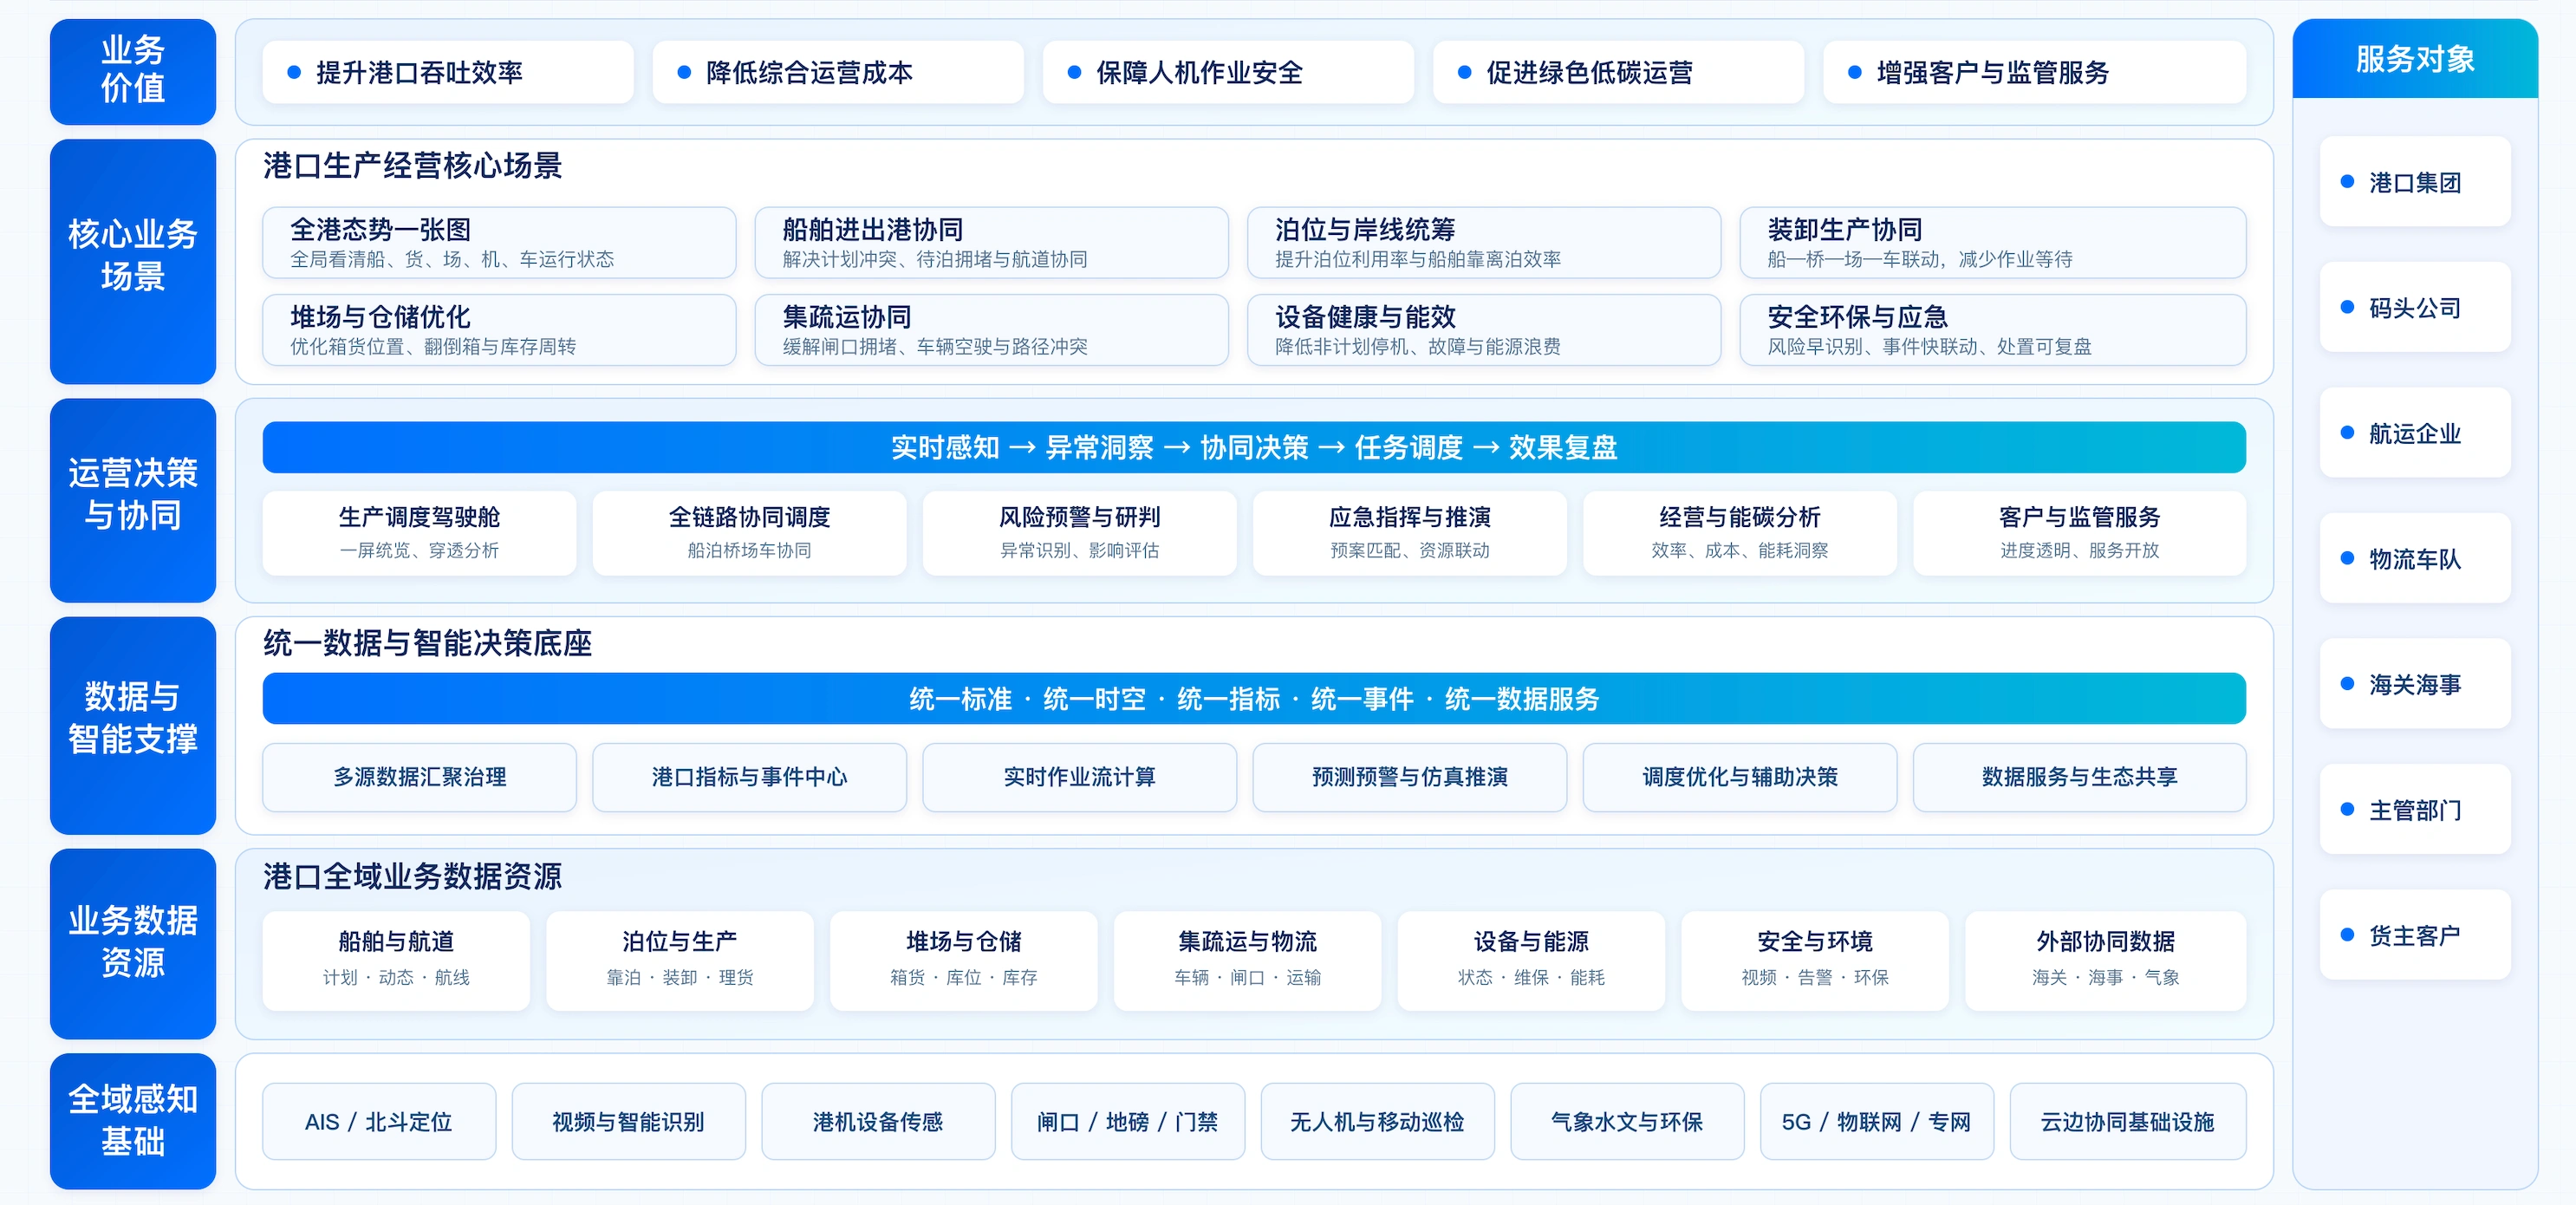Select 码头公司 in service objects
Image resolution: width=2576 pixels, height=1205 pixels.
2415,307
